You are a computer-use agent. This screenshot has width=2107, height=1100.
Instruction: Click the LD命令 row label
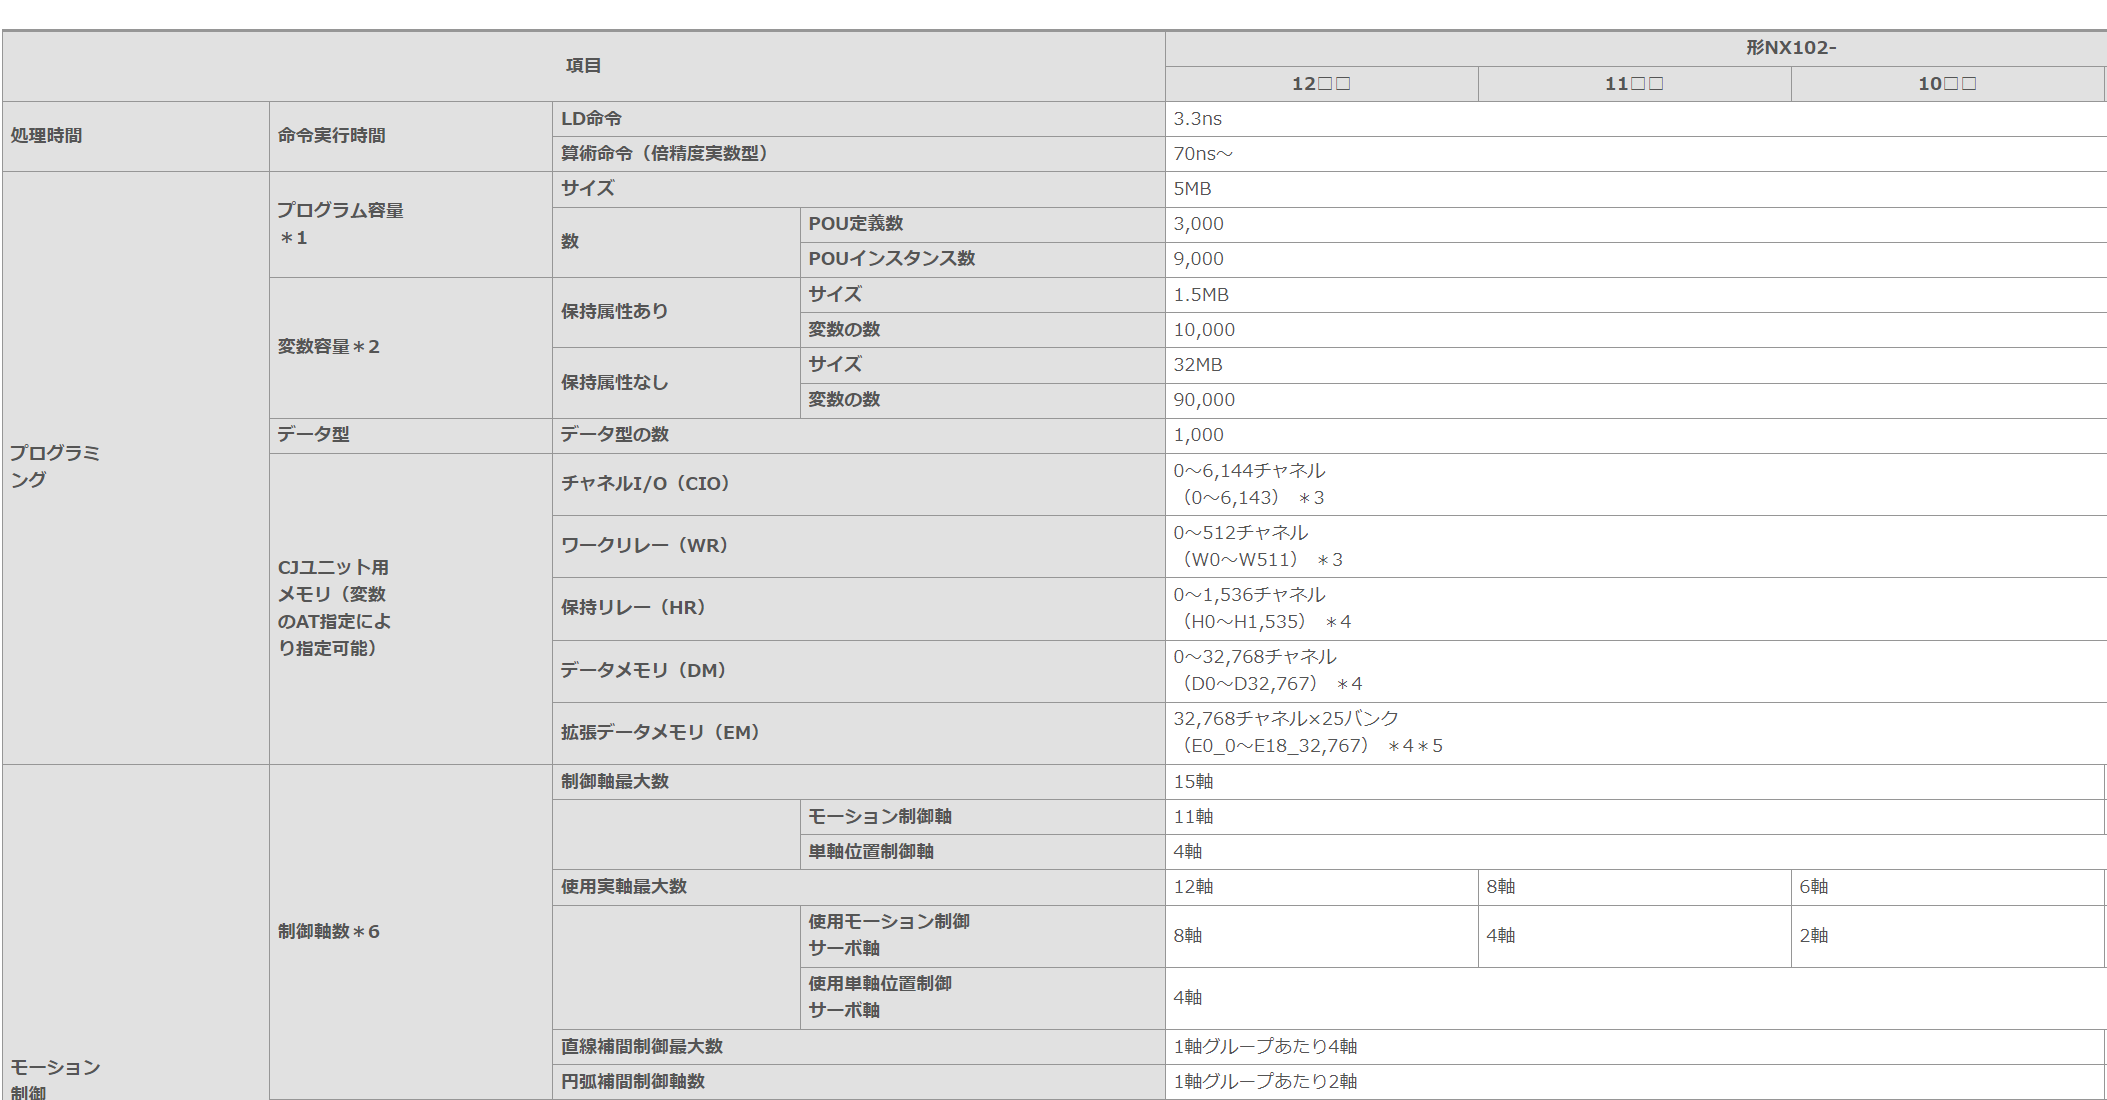591,119
